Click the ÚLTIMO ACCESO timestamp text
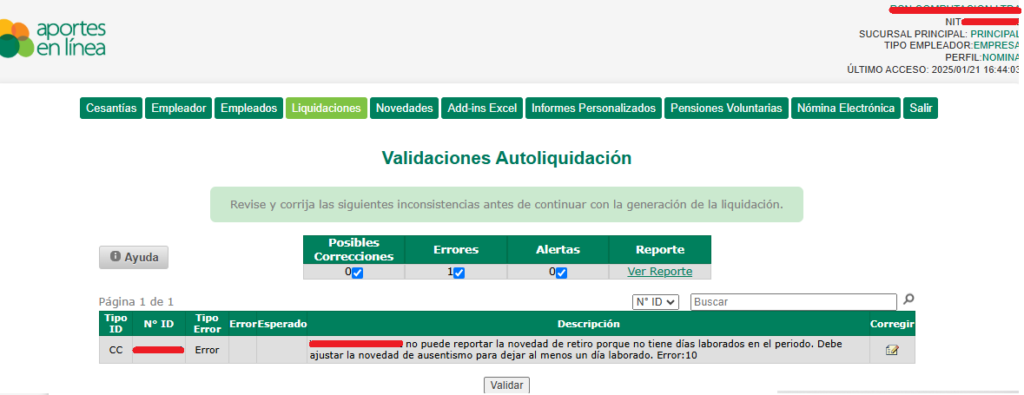Image resolution: width=1024 pixels, height=395 pixels. coord(933,69)
